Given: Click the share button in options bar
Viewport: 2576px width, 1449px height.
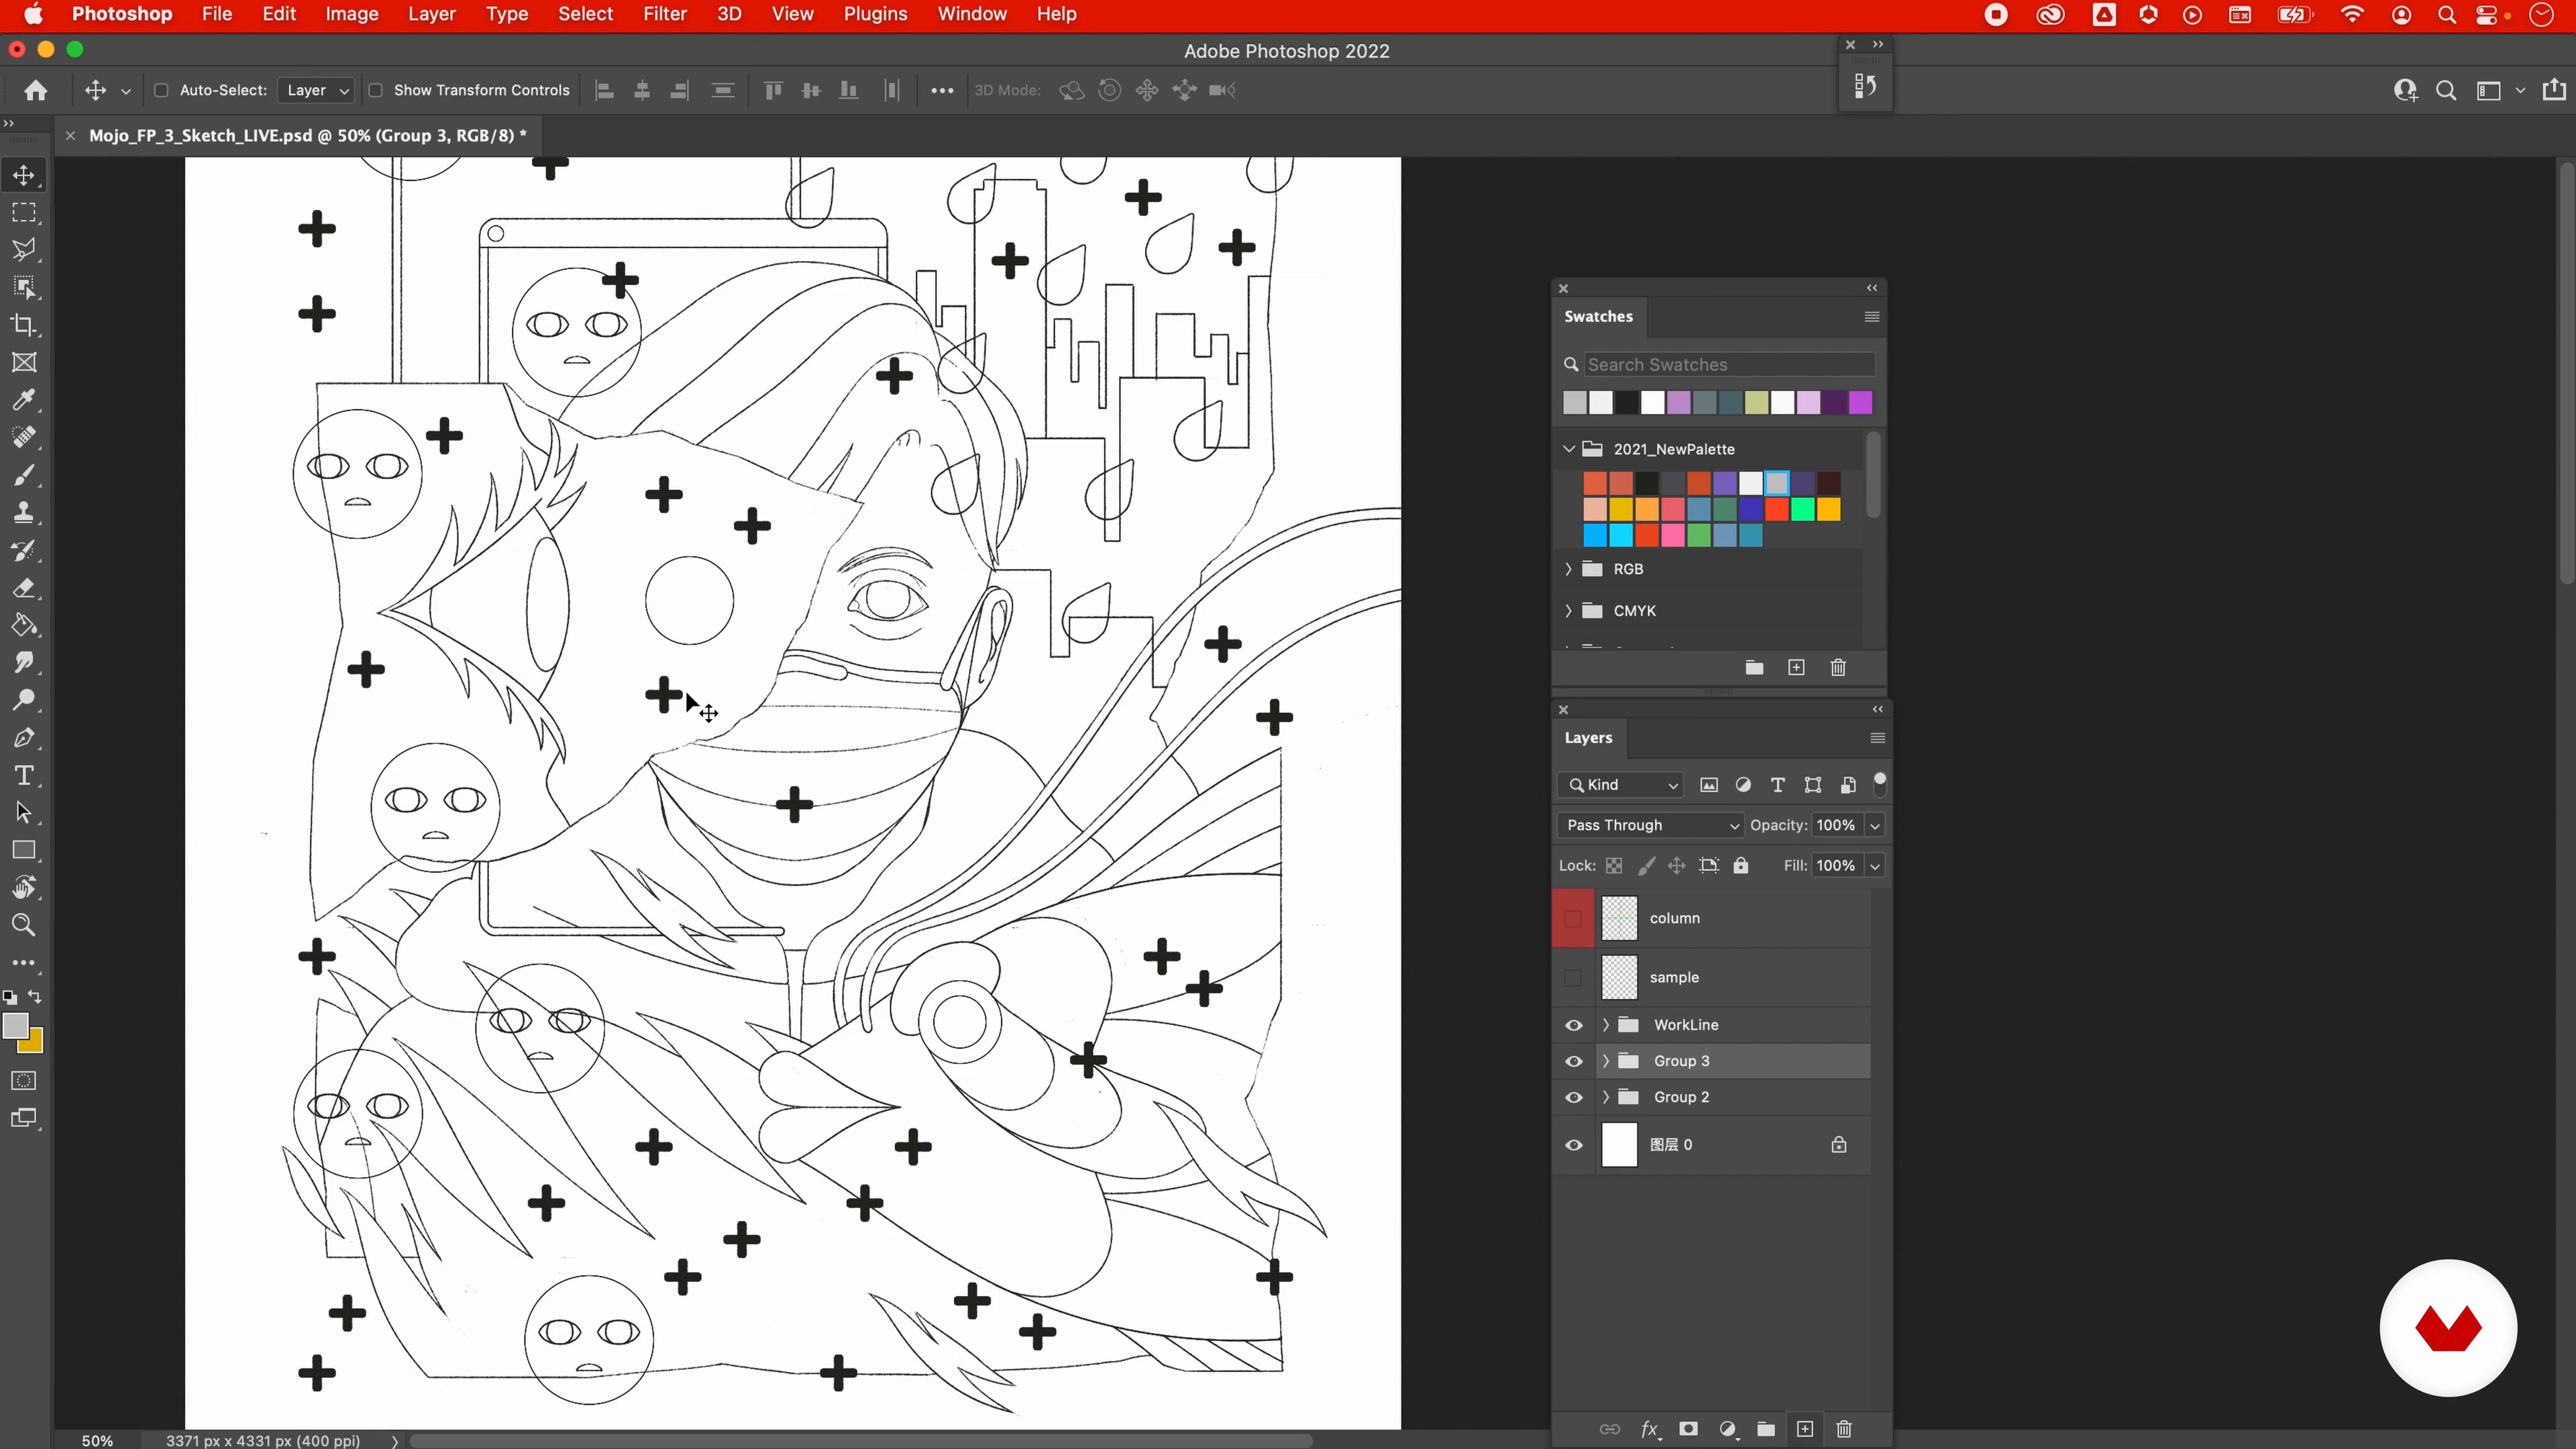Looking at the screenshot, I should pos(2554,90).
